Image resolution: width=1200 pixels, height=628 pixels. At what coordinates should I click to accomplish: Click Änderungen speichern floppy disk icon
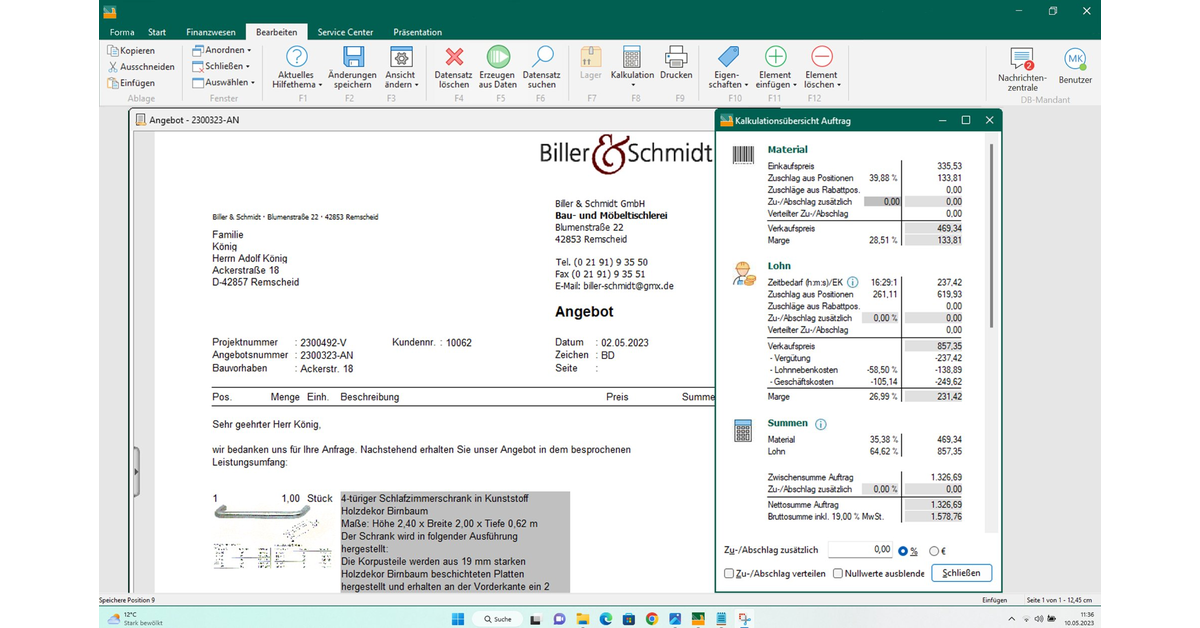[352, 57]
